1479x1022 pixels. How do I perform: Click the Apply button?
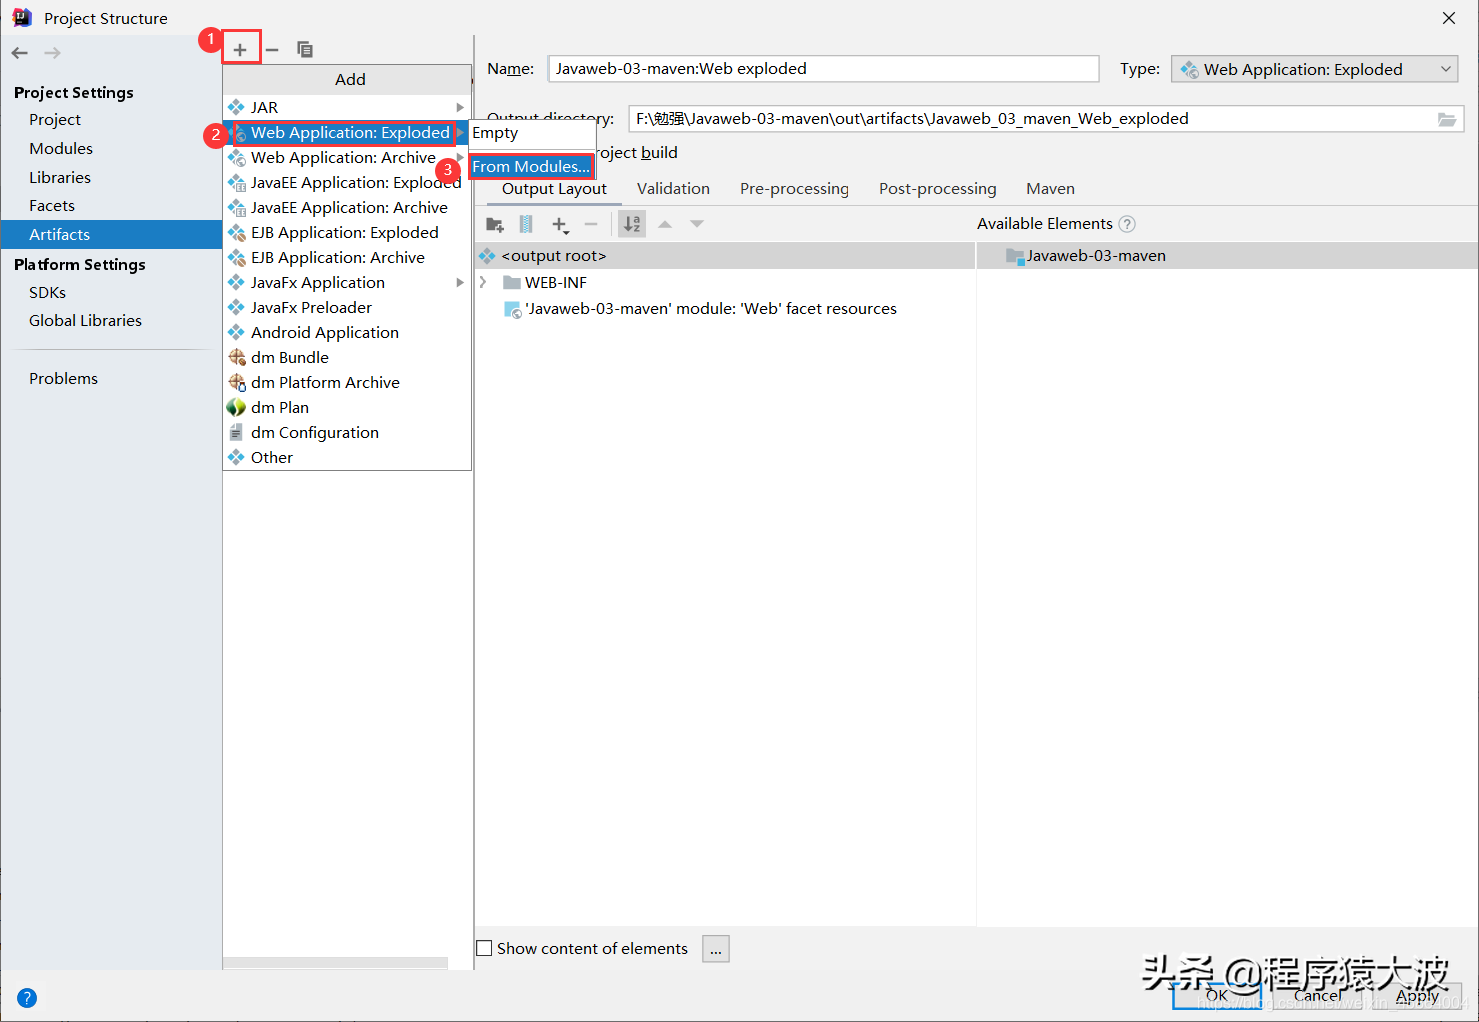point(1417,995)
